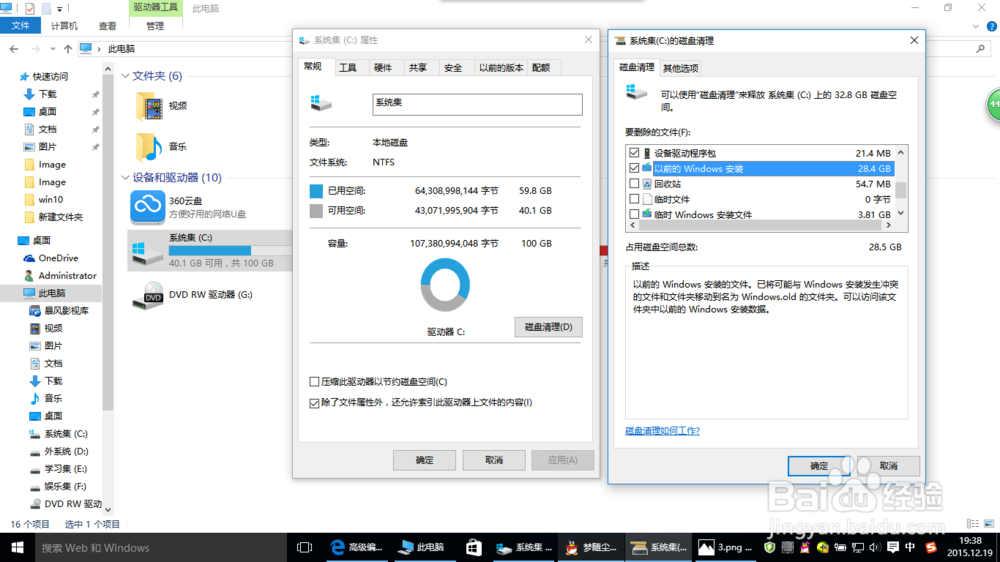Click the 搜索 Web 和 Windows box

pyautogui.click(x=162, y=547)
